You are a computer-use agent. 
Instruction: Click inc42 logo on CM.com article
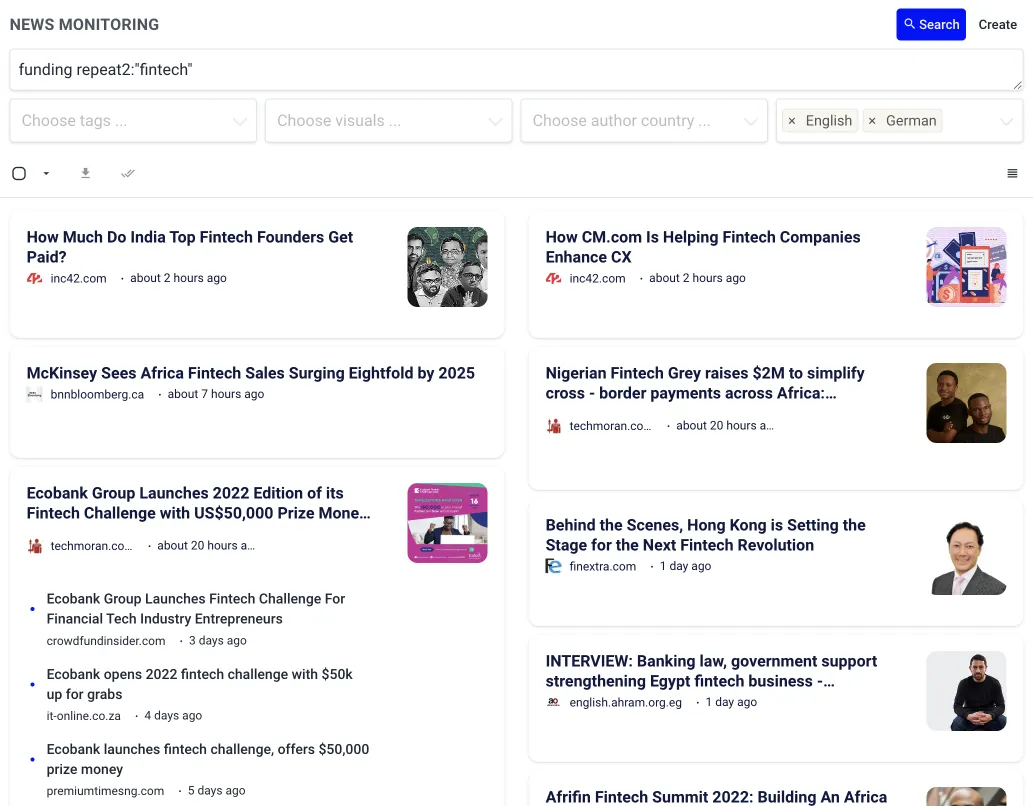point(553,279)
